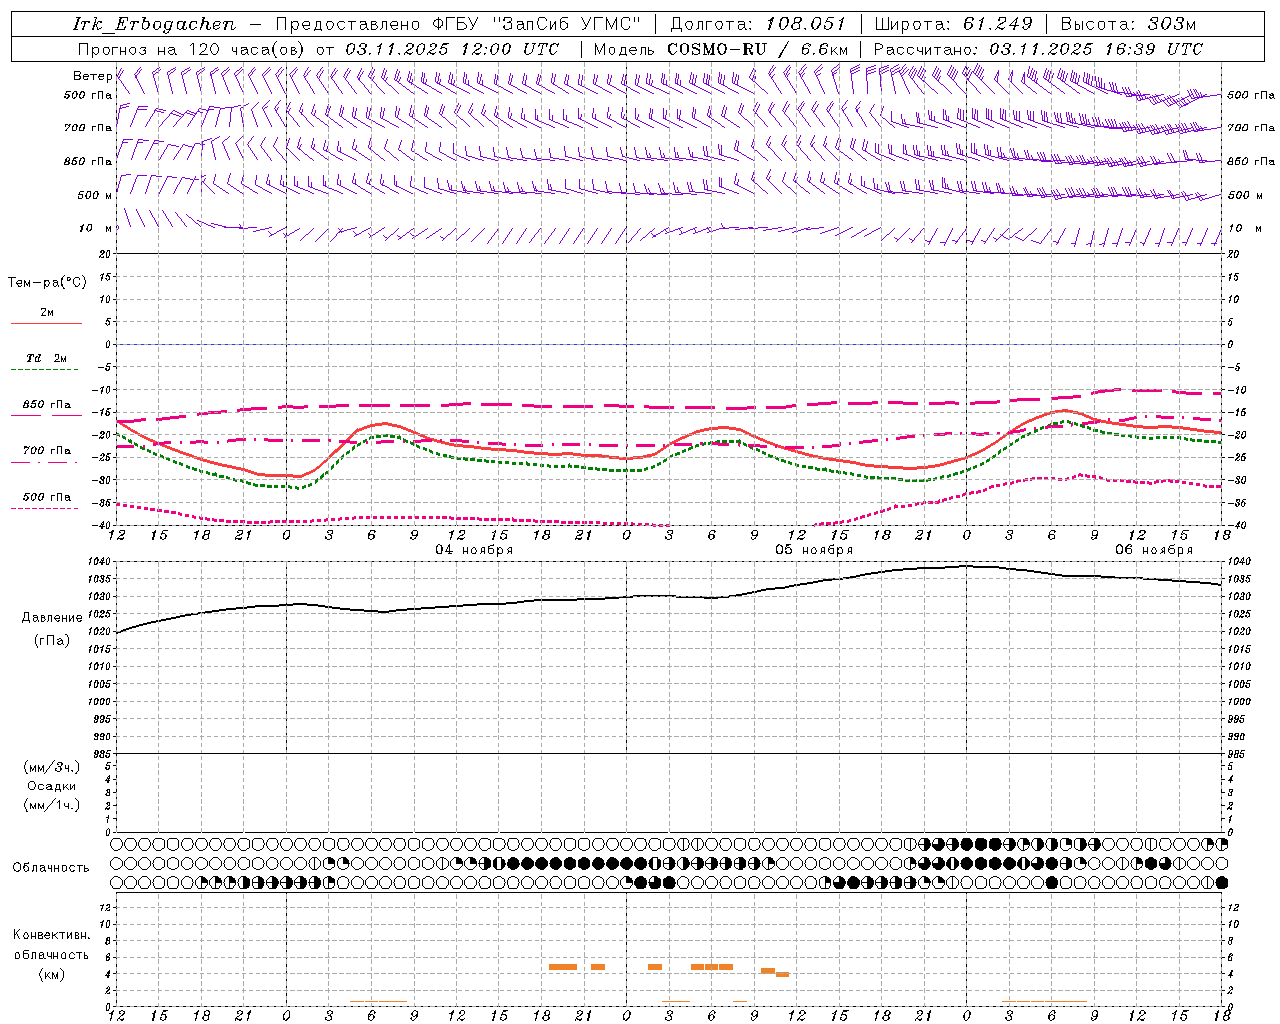Click the Осадки precipitation label
Image resolution: width=1280 pixels, height=1024 pixels.
[52, 786]
